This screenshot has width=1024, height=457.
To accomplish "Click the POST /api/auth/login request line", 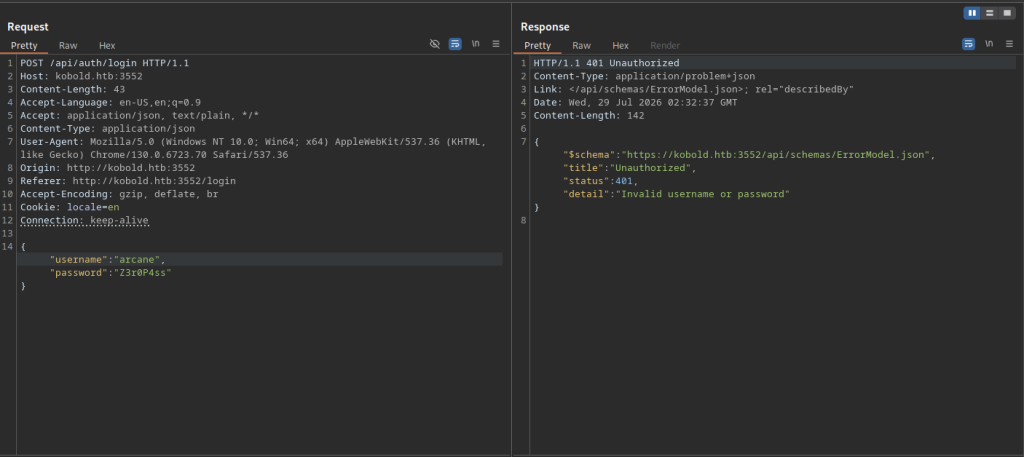I will 104,63.
